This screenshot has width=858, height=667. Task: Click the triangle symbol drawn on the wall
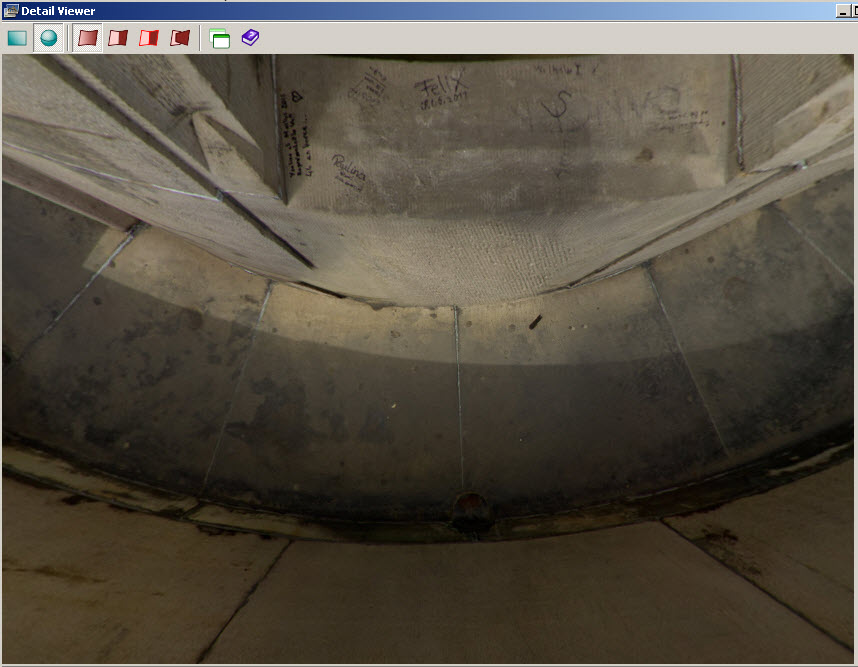(297, 97)
